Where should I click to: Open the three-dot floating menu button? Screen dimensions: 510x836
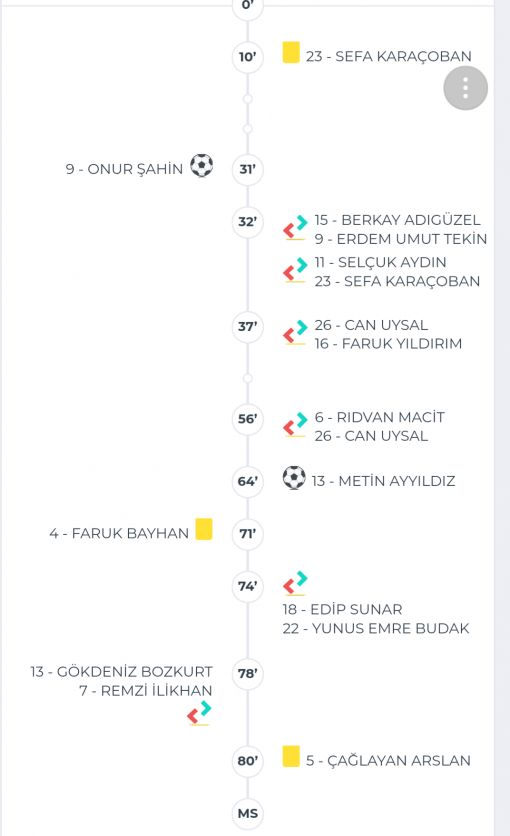pyautogui.click(x=465, y=88)
